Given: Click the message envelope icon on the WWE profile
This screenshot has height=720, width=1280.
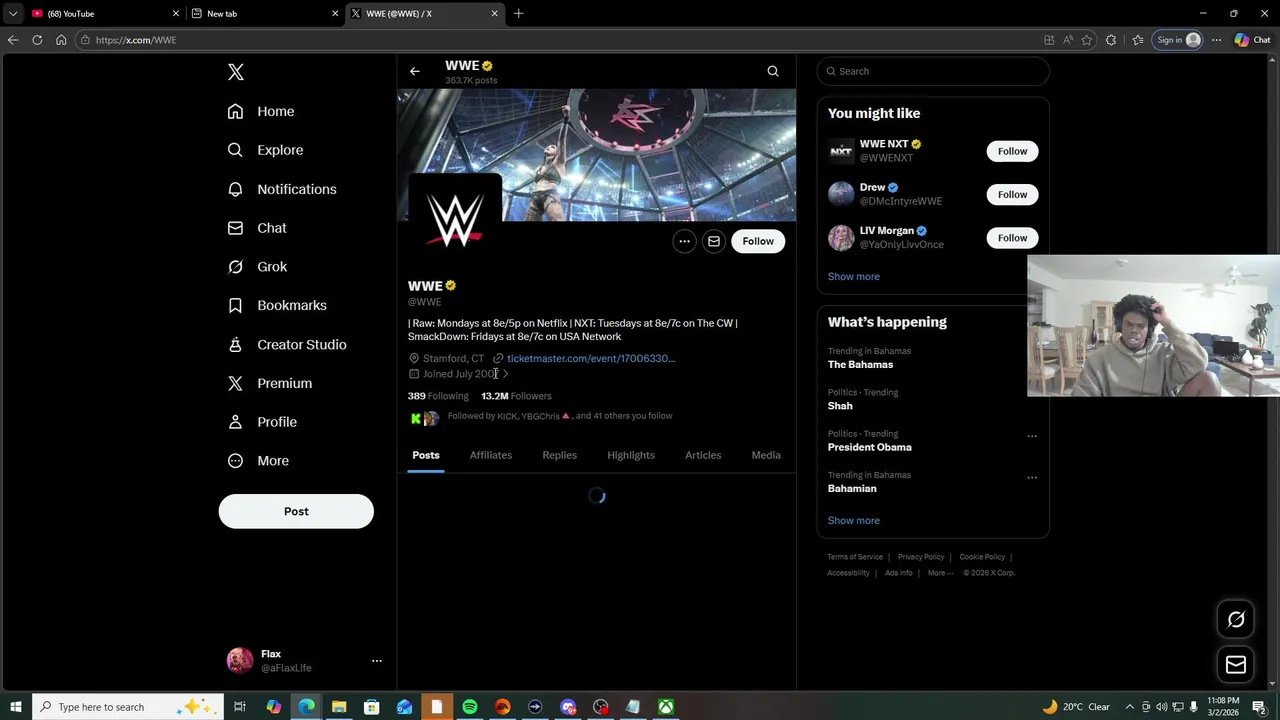Looking at the screenshot, I should pyautogui.click(x=714, y=241).
